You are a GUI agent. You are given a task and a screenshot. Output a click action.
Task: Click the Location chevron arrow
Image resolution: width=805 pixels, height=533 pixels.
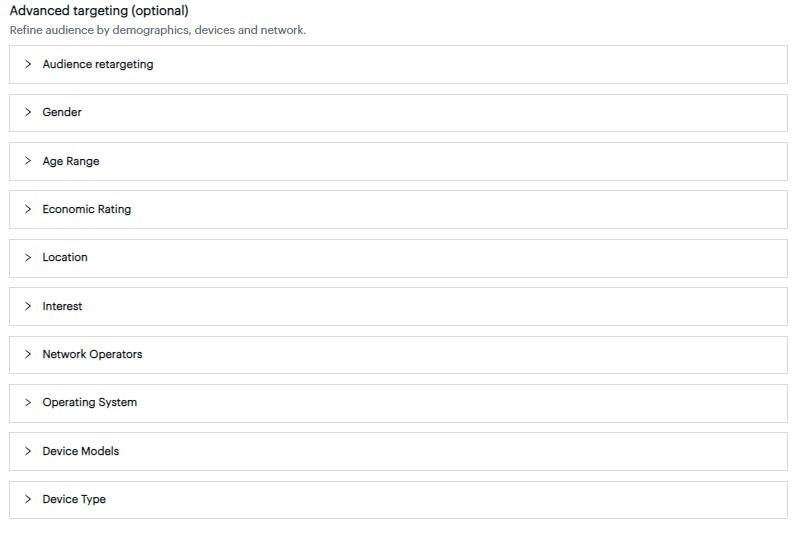pyautogui.click(x=28, y=257)
